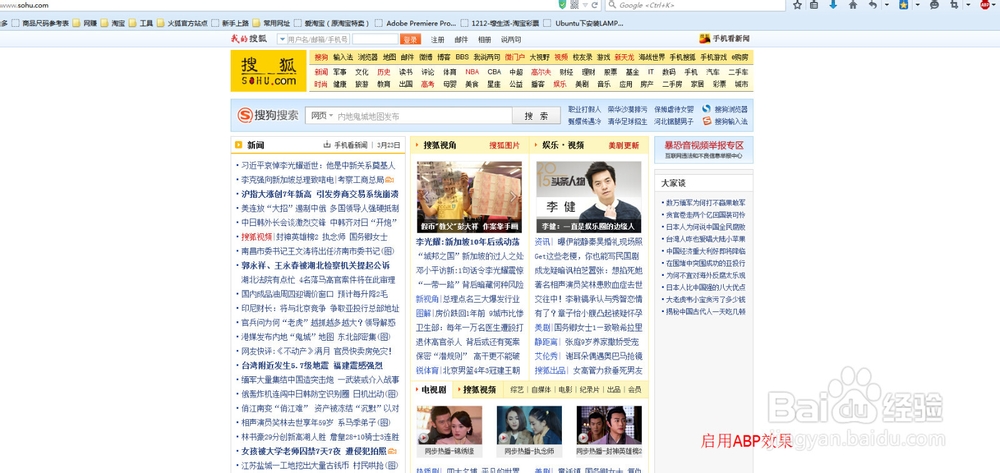The height and width of the screenshot is (473, 1000).
Task: Click the Adblock Plus ABP icon
Action: click(x=985, y=5)
